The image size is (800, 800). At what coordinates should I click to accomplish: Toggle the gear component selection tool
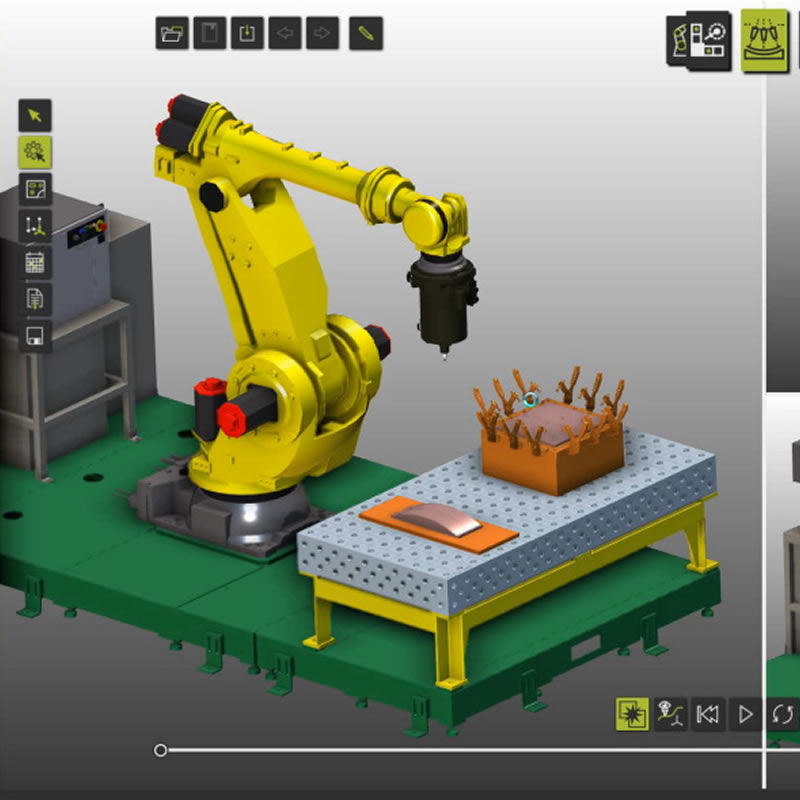pos(35,152)
